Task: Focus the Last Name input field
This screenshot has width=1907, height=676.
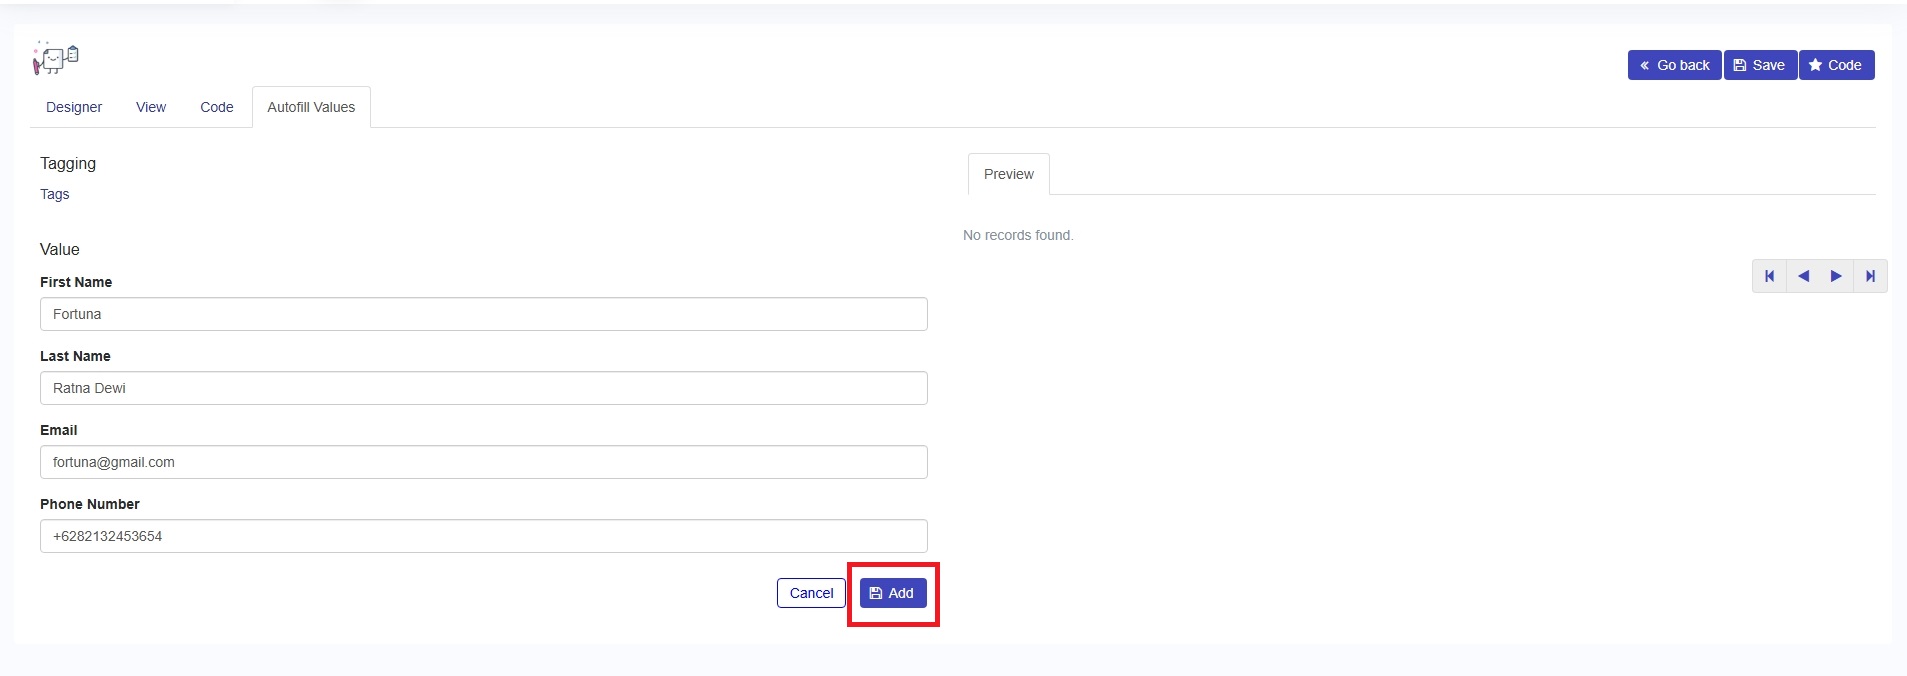Action: coord(483,388)
